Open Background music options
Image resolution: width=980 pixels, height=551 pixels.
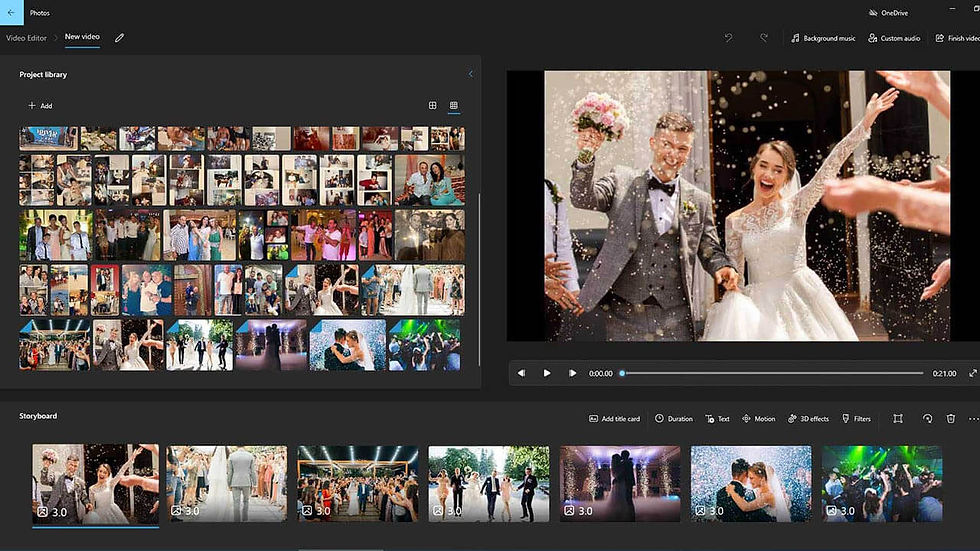pos(823,38)
